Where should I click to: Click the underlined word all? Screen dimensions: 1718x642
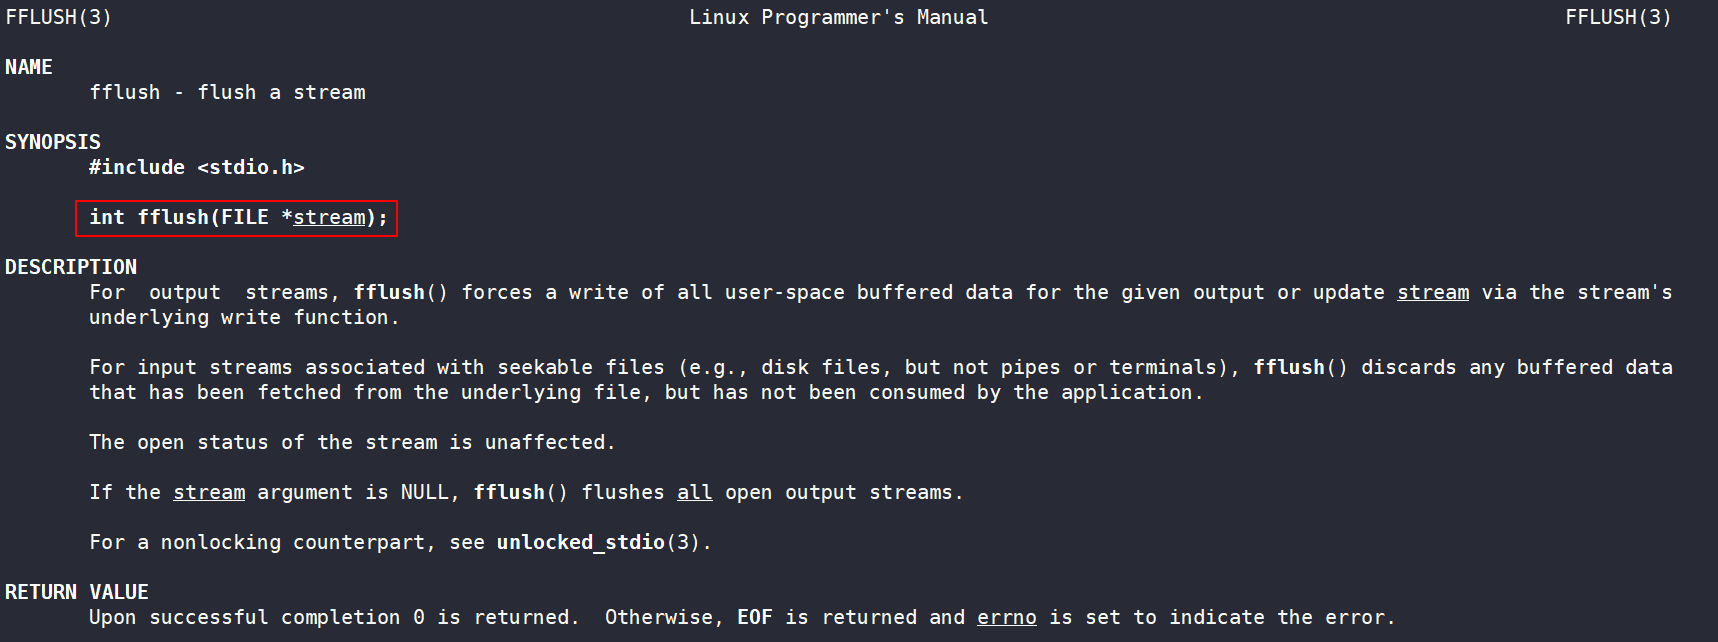(x=695, y=492)
